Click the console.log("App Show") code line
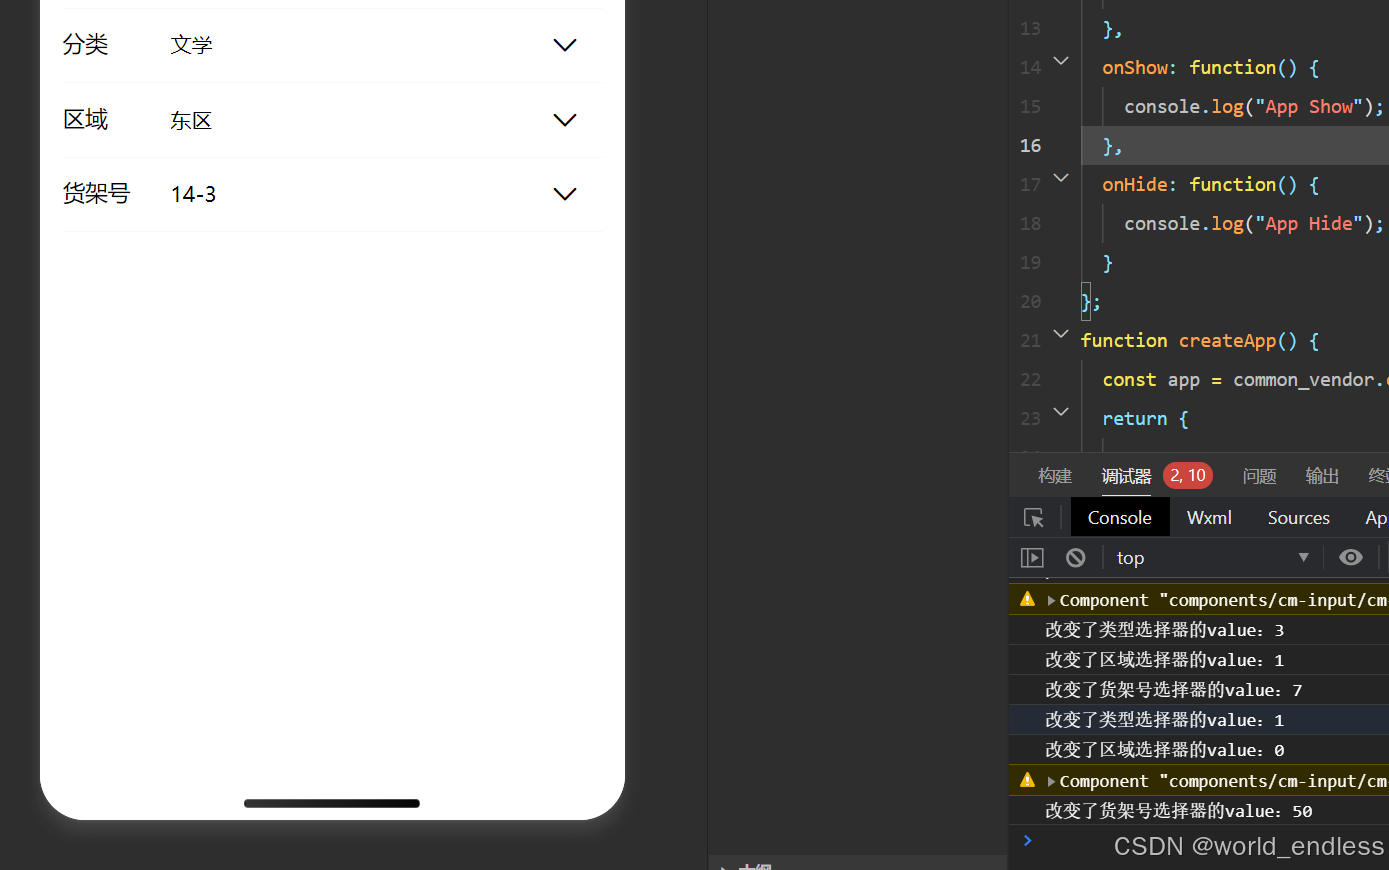This screenshot has height=870, width=1389. 1254,107
